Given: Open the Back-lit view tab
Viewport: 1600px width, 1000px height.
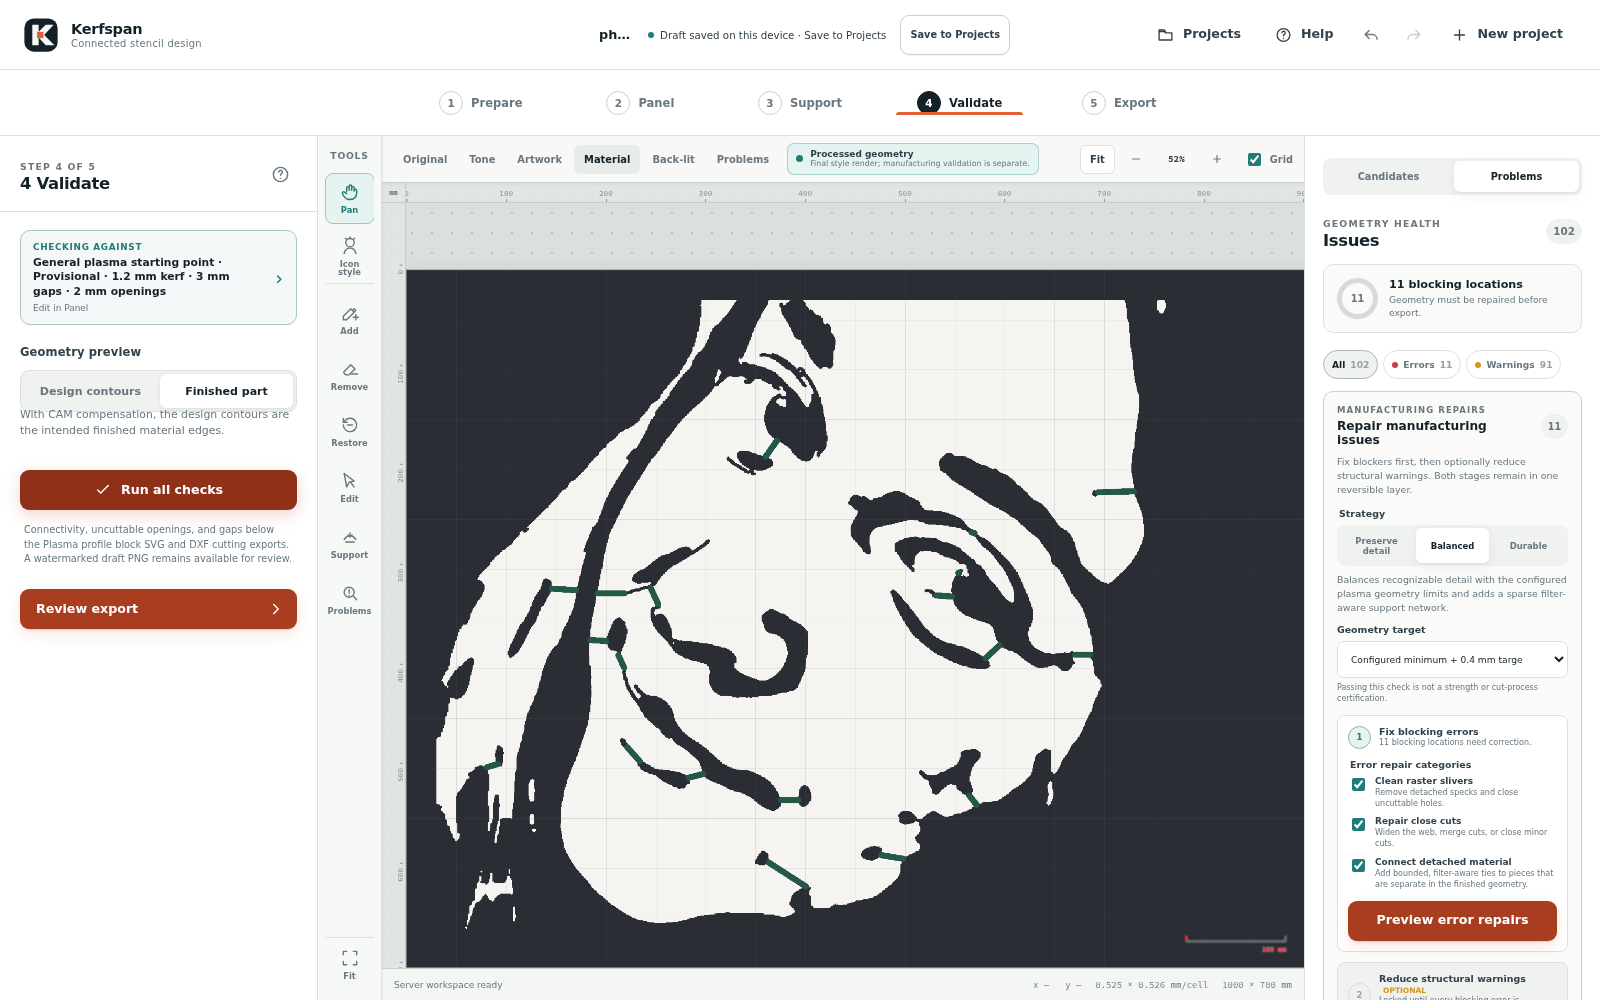Looking at the screenshot, I should 673,159.
